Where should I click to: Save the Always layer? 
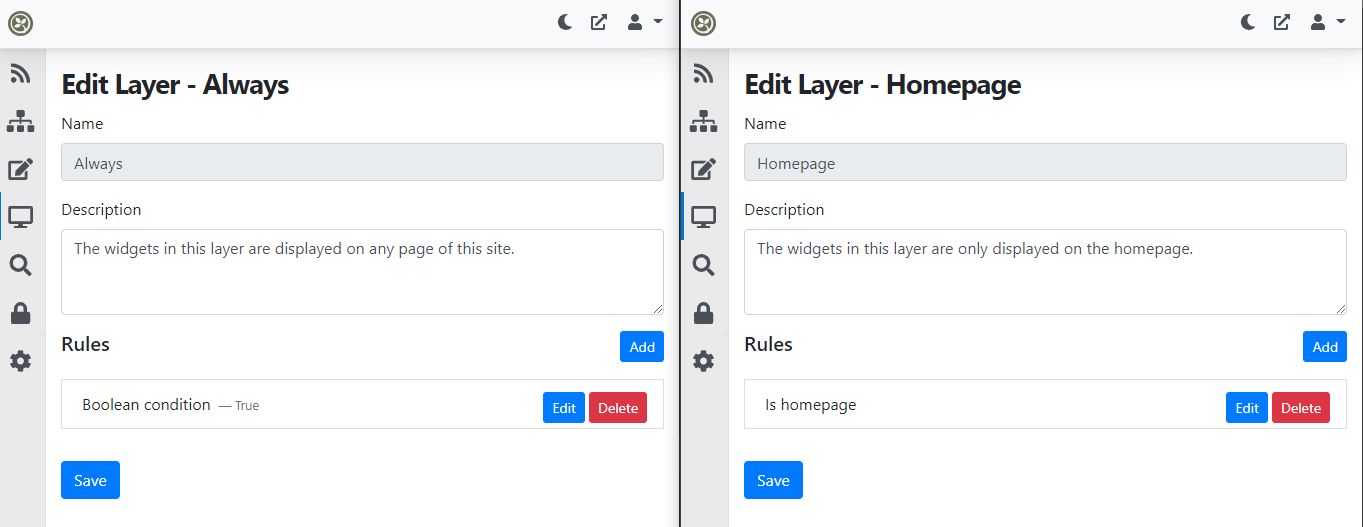(90, 480)
